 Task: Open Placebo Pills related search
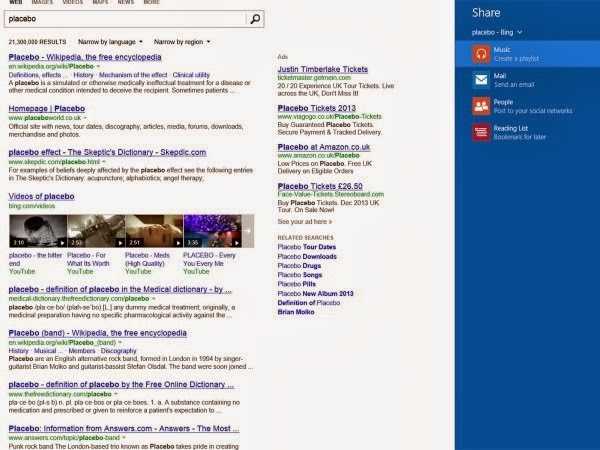297,284
